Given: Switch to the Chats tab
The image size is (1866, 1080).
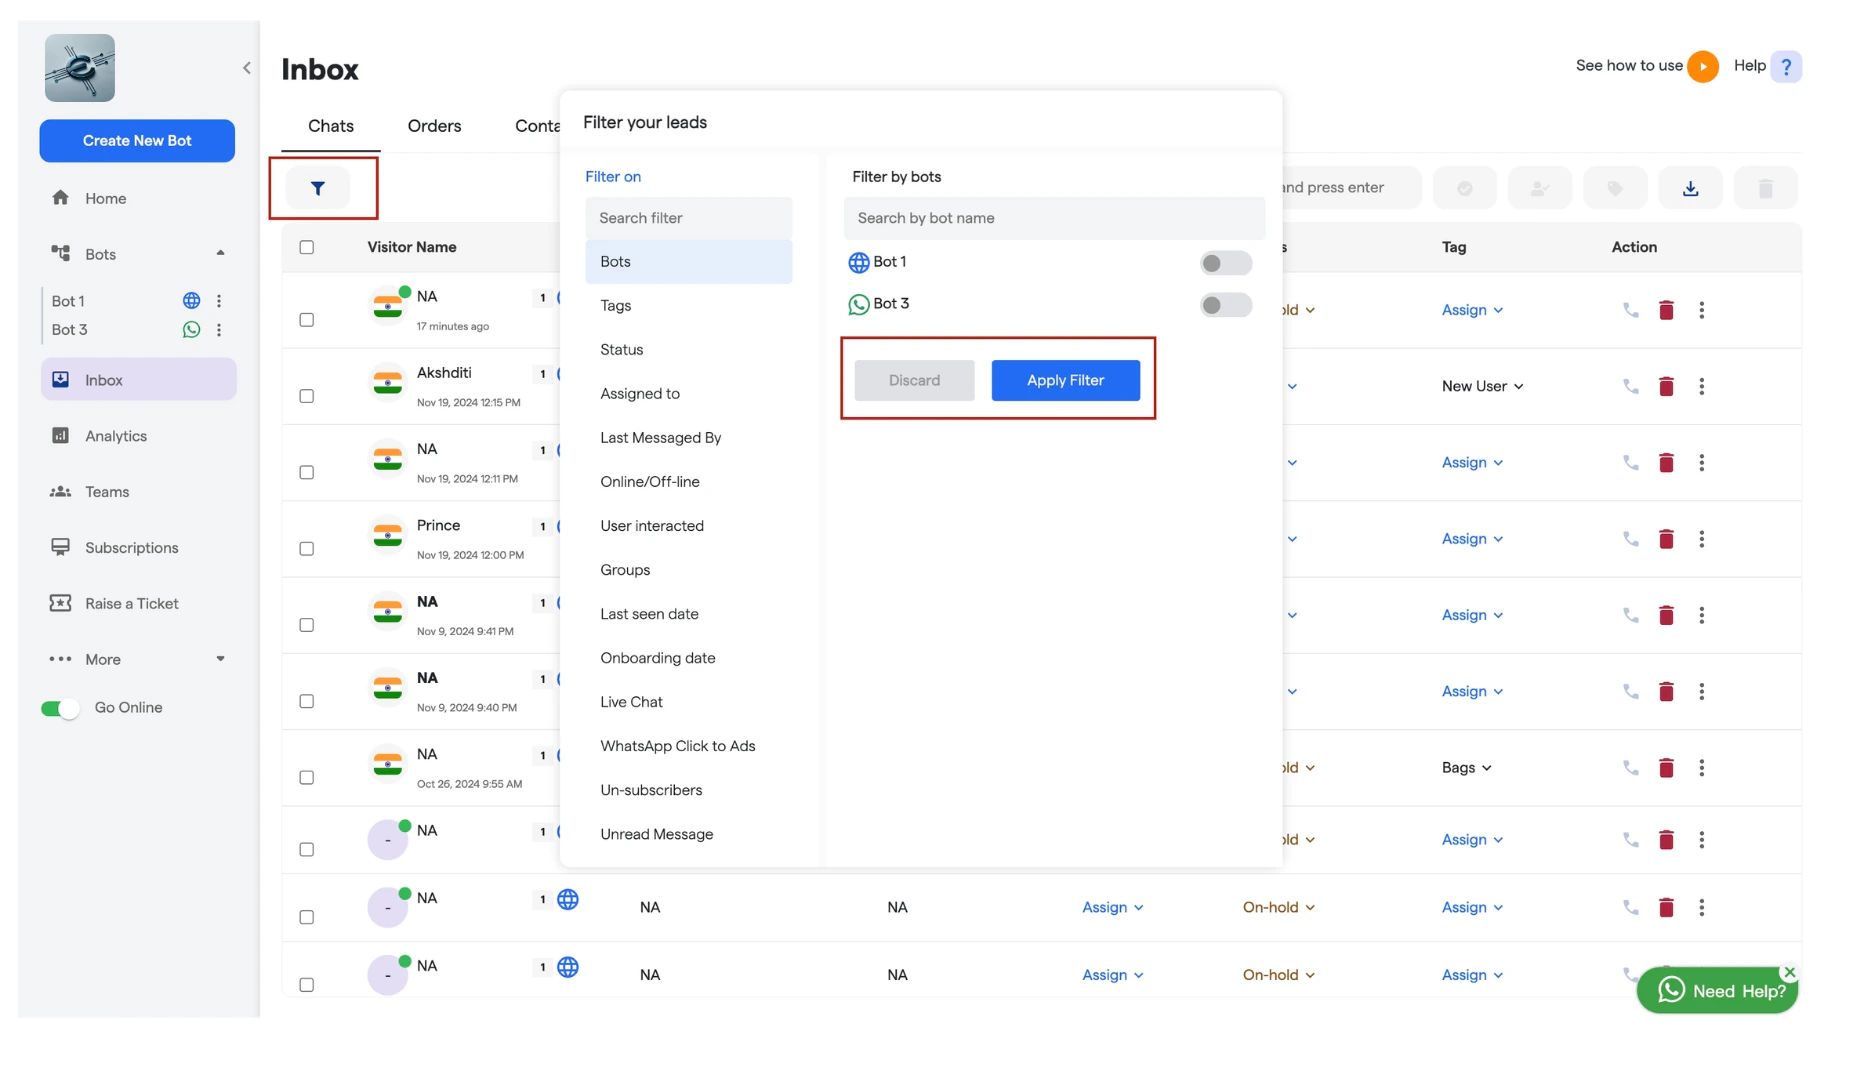Looking at the screenshot, I should pos(331,126).
